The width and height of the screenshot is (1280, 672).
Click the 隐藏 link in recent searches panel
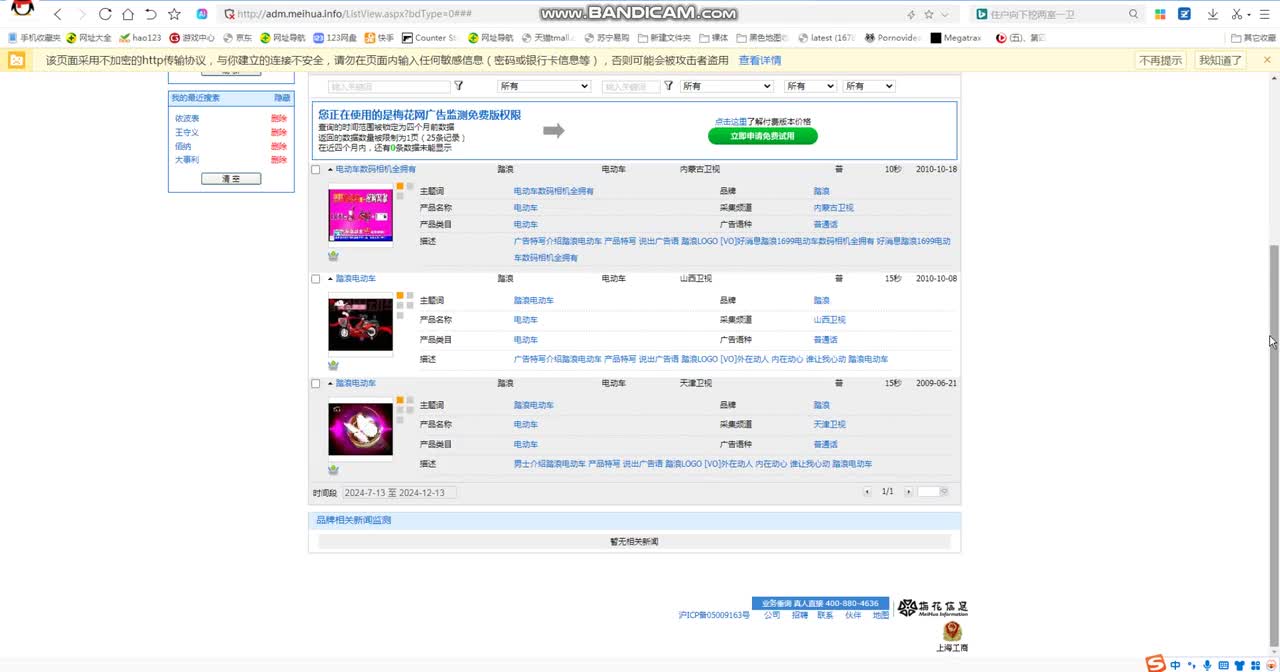pyautogui.click(x=282, y=98)
